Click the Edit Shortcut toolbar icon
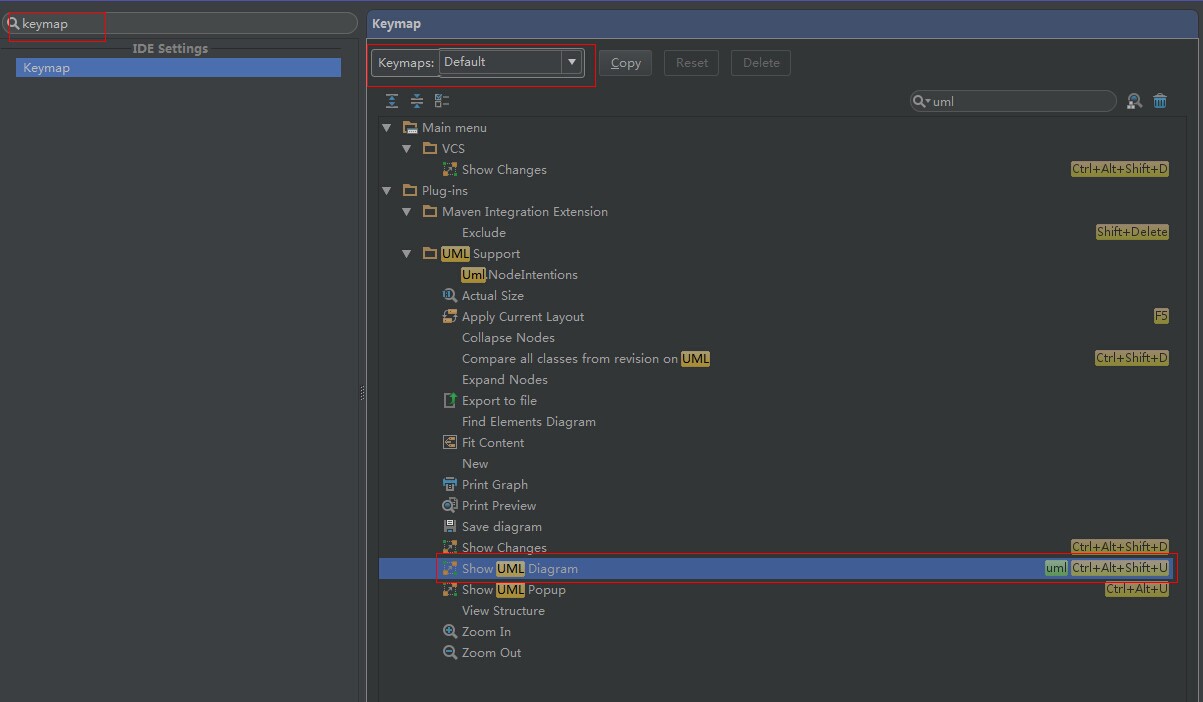The image size is (1203, 702). (442, 101)
